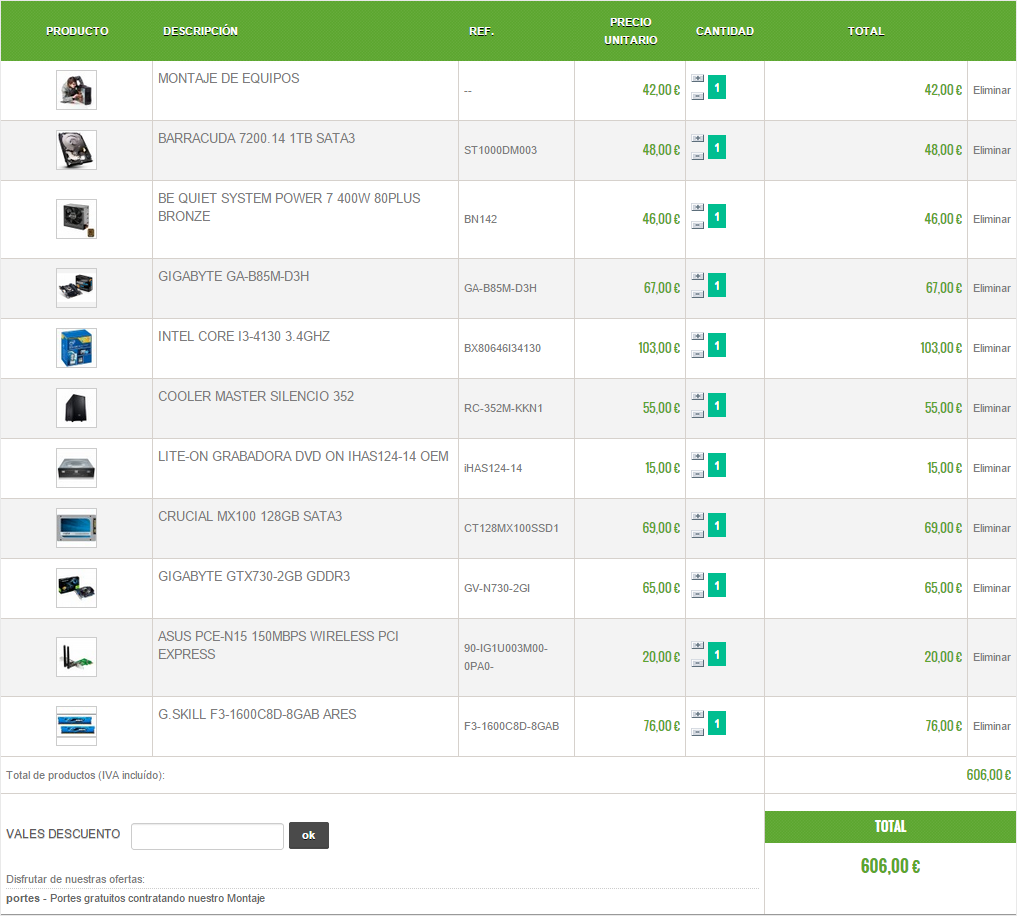Open COOLER MASTER SILENCIO 352 description link

[256, 397]
